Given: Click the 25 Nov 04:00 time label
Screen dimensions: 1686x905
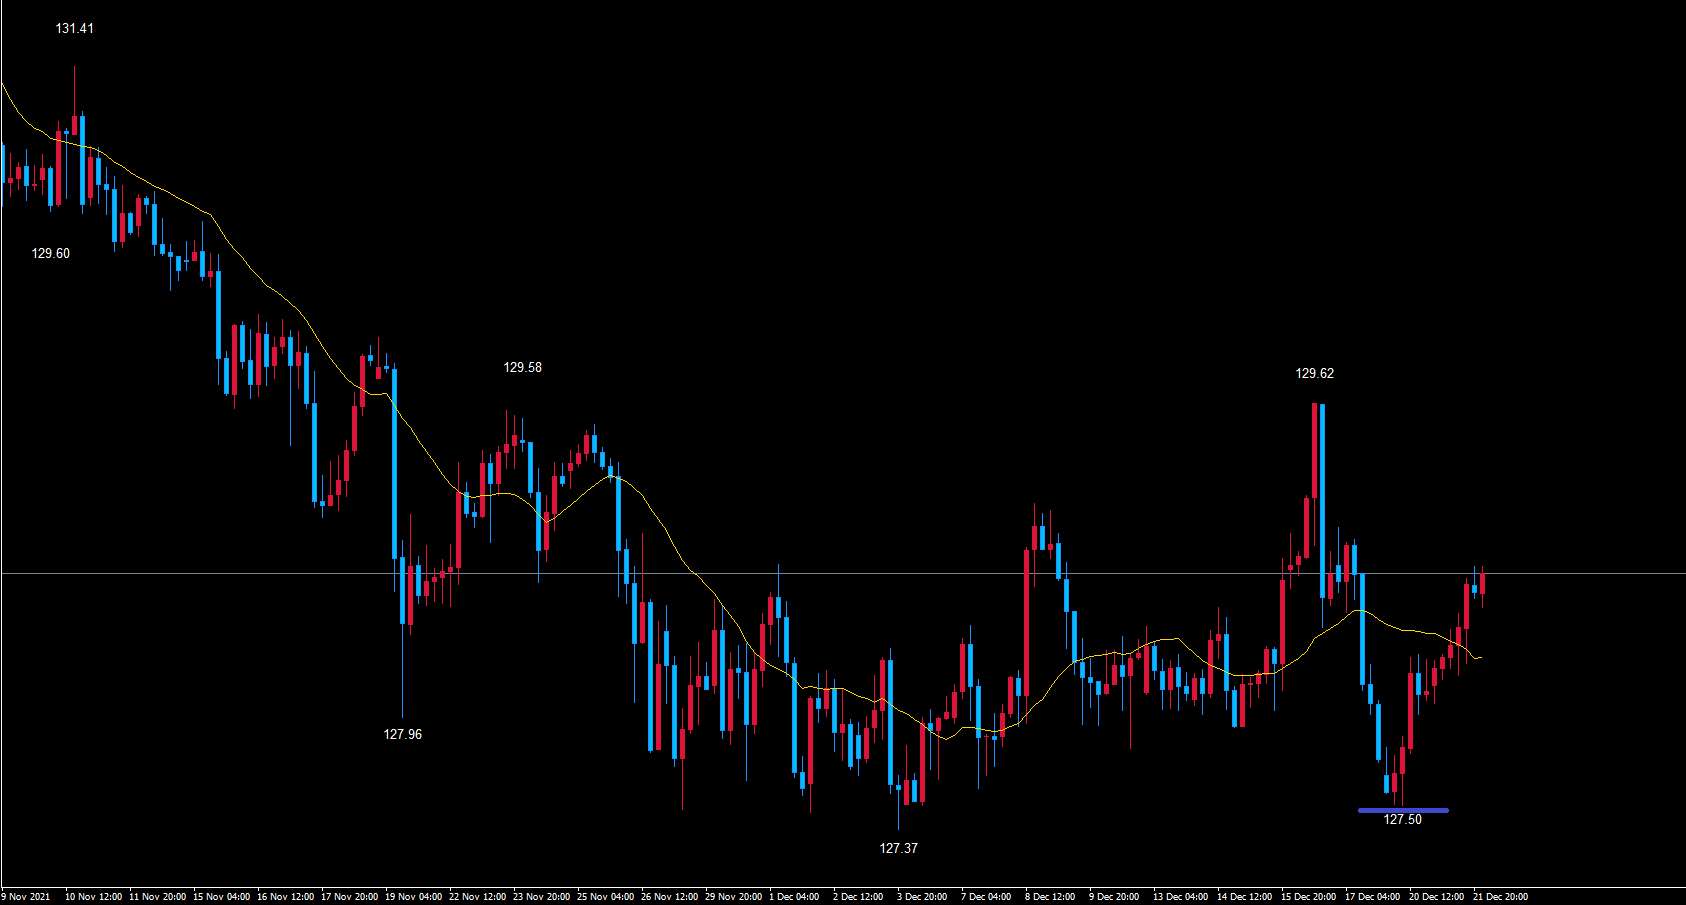Looking at the screenshot, I should pos(605,896).
